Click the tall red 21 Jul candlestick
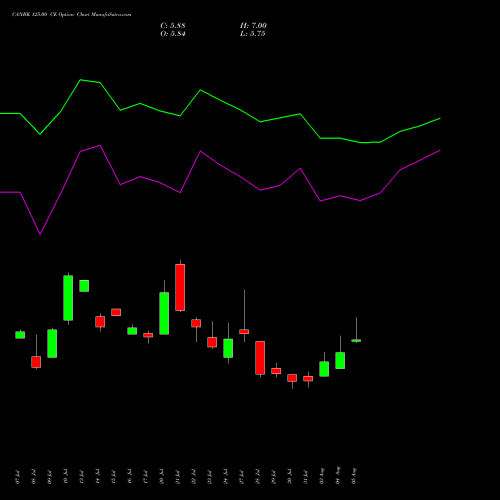 [x=180, y=287]
